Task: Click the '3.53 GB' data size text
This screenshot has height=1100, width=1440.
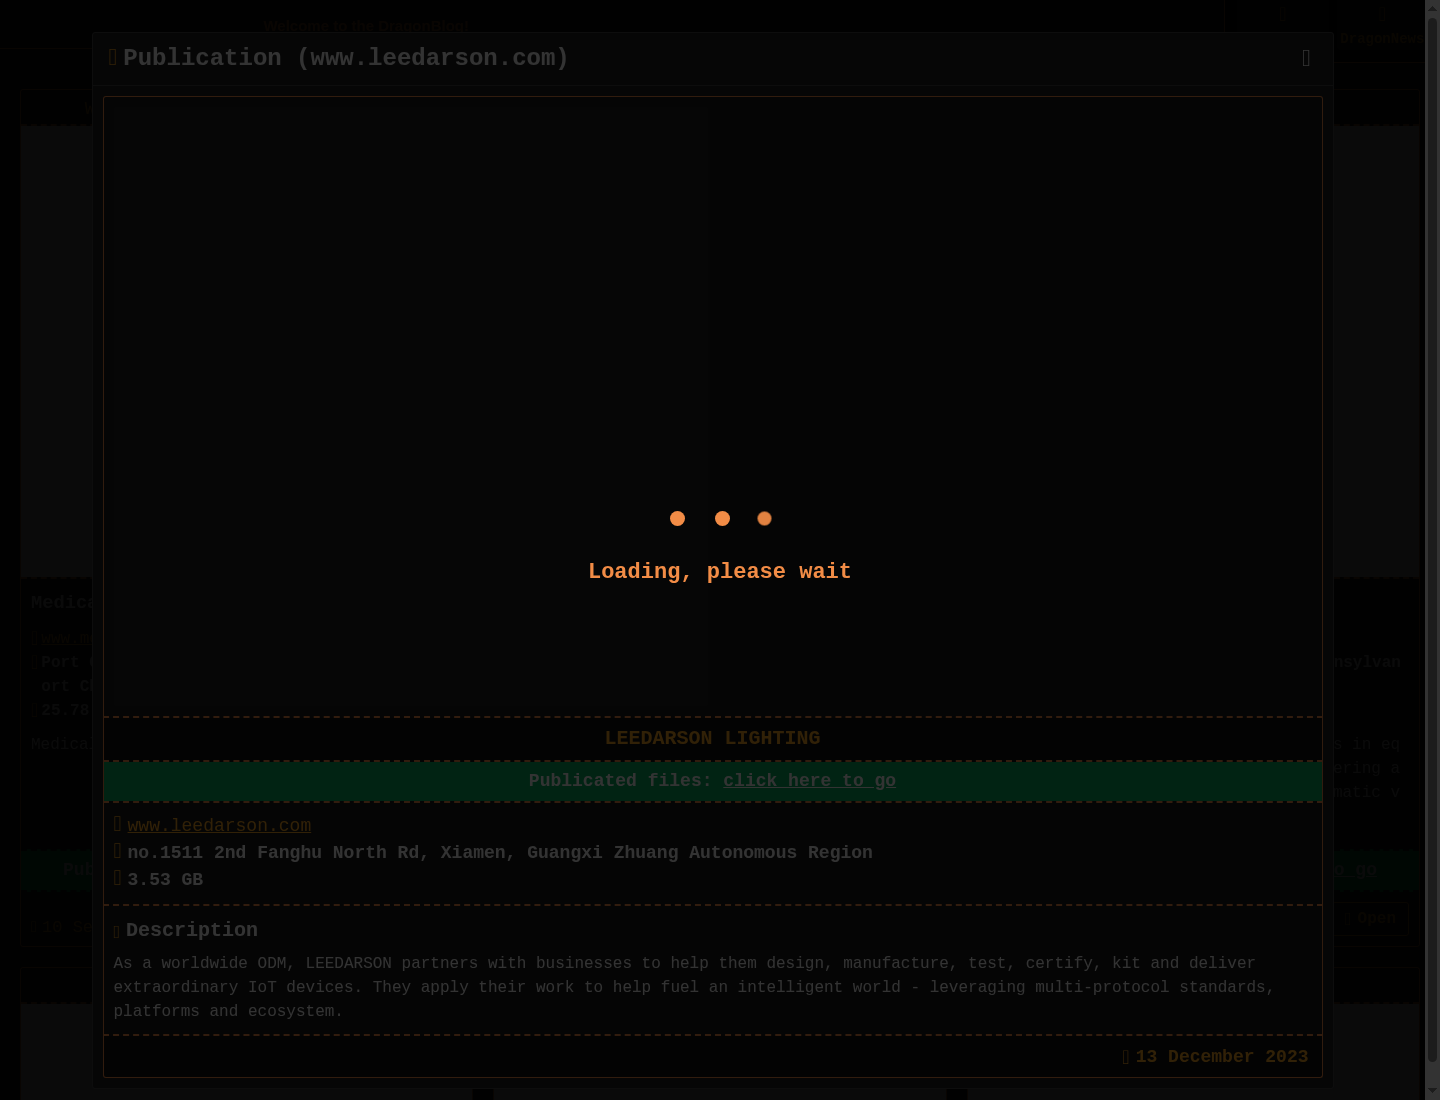Action: [x=165, y=880]
